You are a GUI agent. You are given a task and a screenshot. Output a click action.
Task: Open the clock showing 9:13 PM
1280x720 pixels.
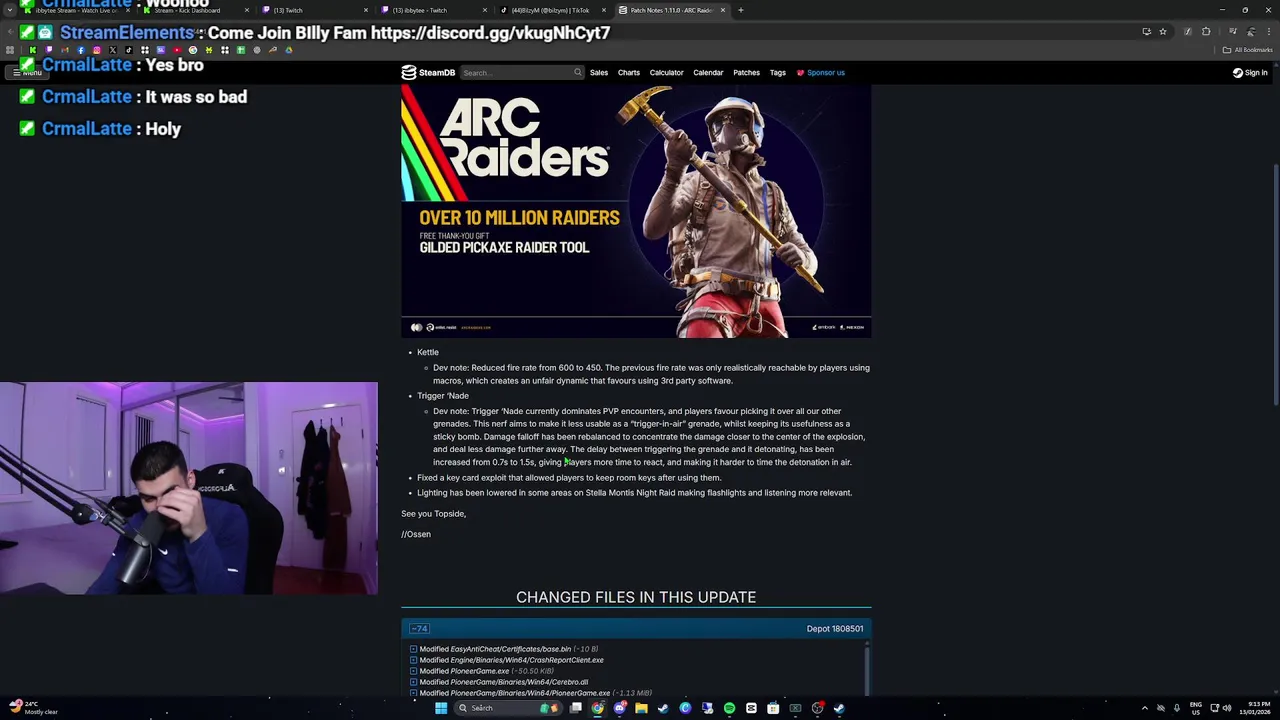click(x=1255, y=708)
